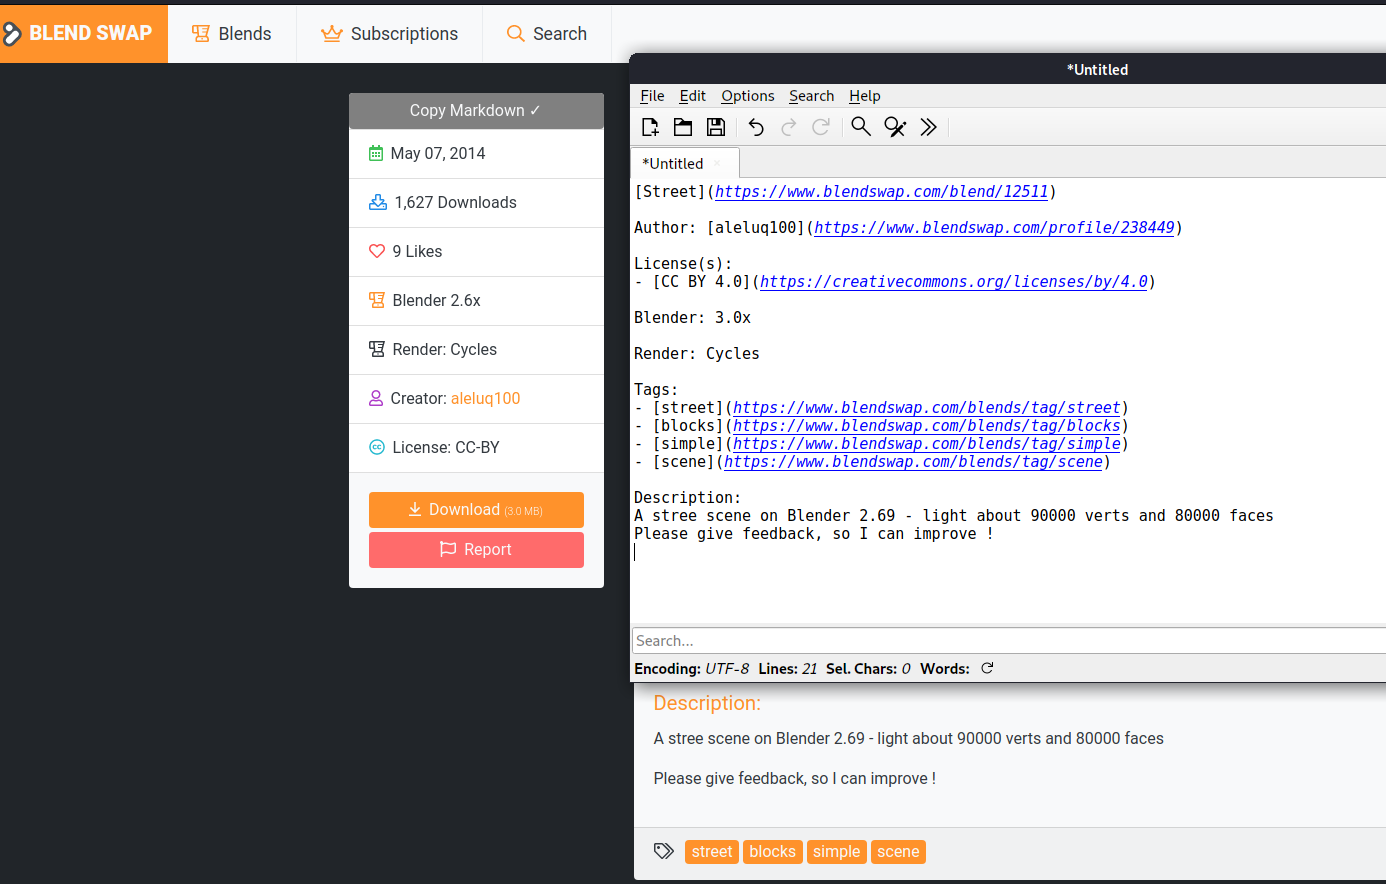Viewport: 1386px width, 884px height.
Task: Click the Sel. Chars: 0 status entry
Action: 868,668
